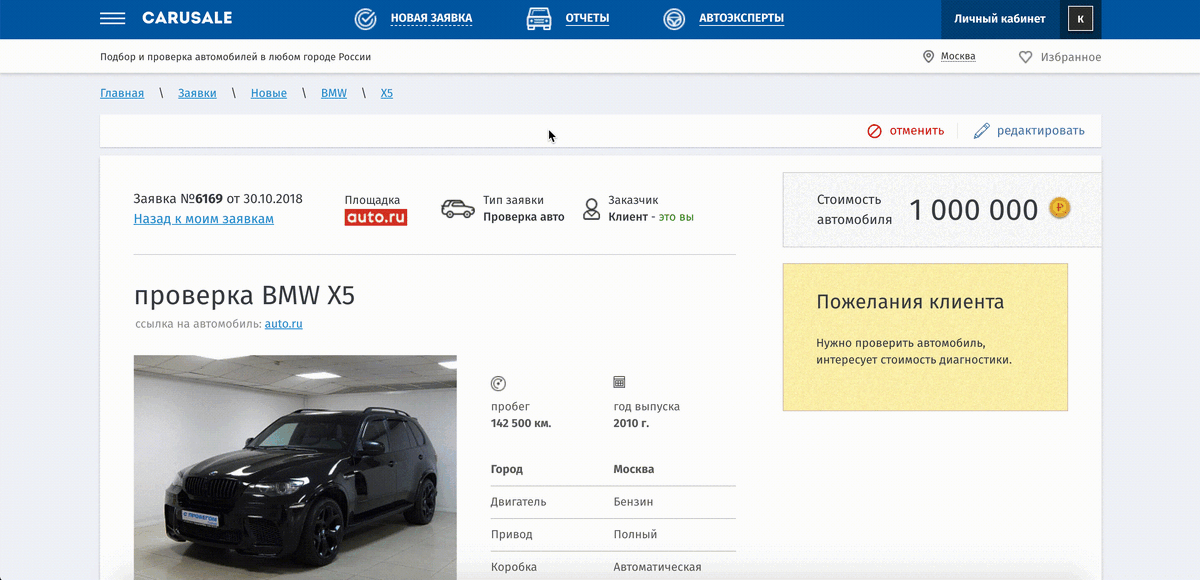This screenshot has width=1200, height=580.
Task: Change the city Москва
Action: pyautogui.click(x=958, y=57)
